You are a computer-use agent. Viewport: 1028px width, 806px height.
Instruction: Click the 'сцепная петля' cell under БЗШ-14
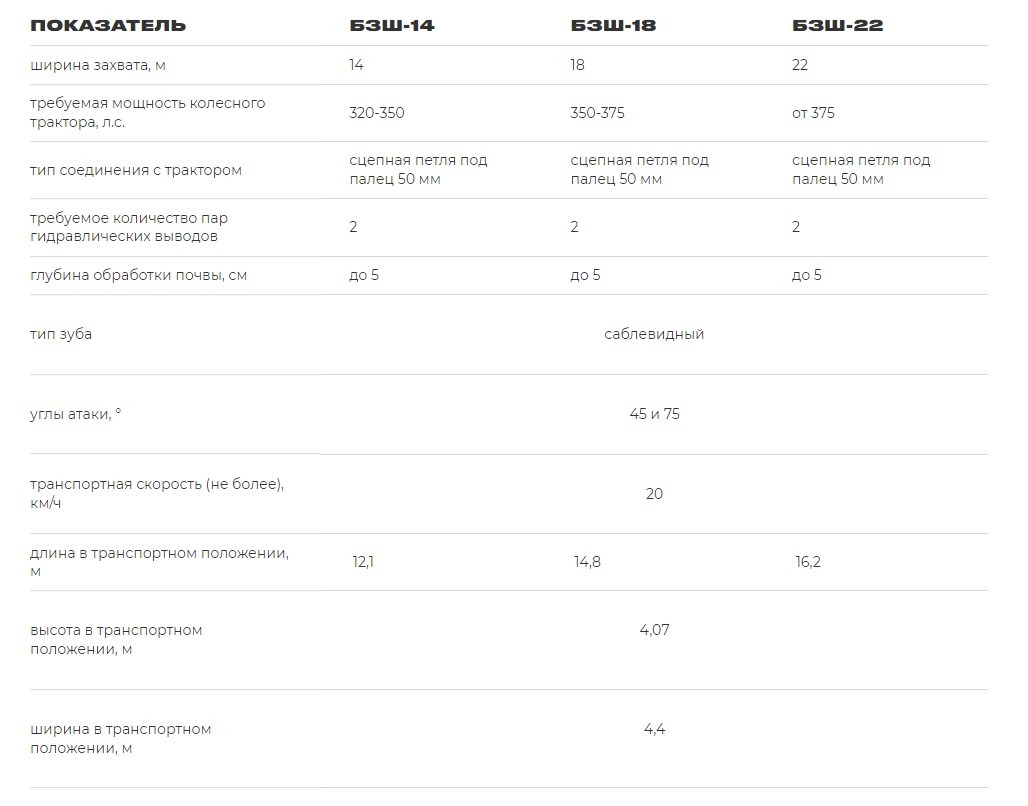tap(418, 170)
